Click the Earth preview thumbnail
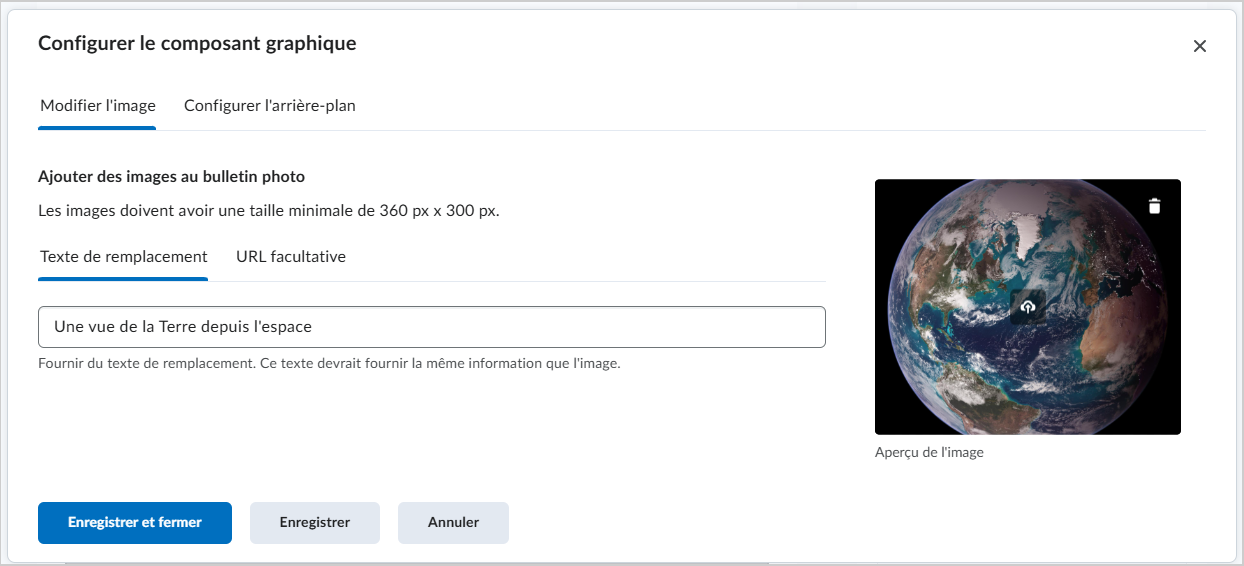Screen dimensions: 1244x566 point(1028,307)
